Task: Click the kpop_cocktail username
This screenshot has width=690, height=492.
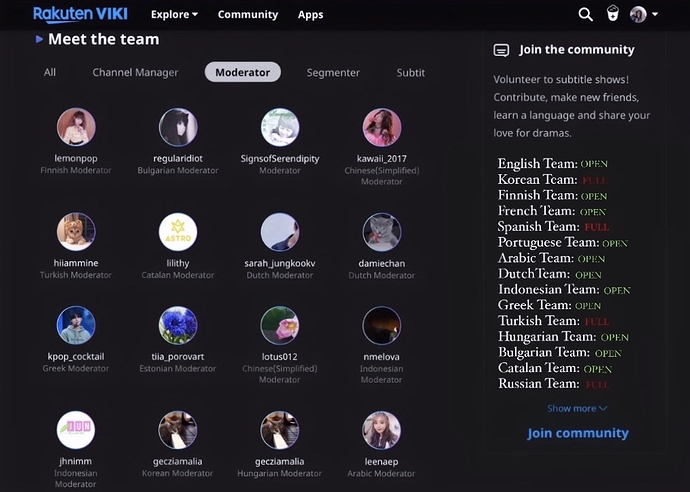Action: pyautogui.click(x=76, y=356)
